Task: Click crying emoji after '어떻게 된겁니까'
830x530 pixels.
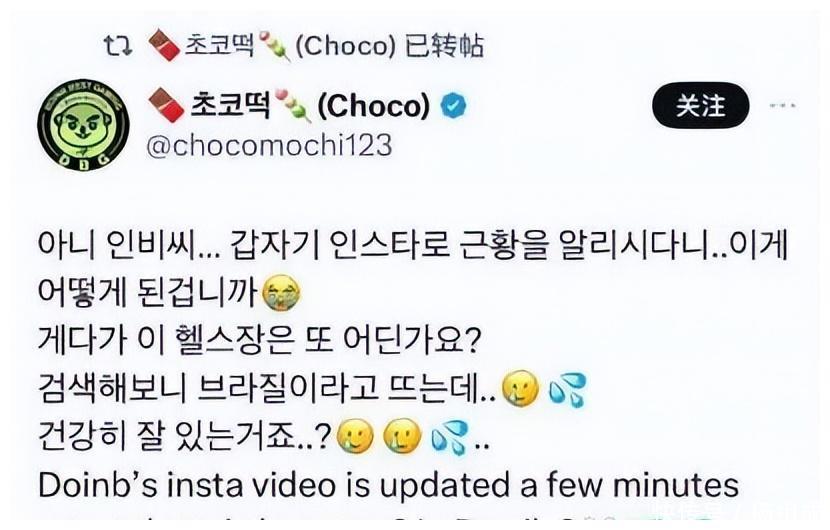Action: pyautogui.click(x=282, y=293)
